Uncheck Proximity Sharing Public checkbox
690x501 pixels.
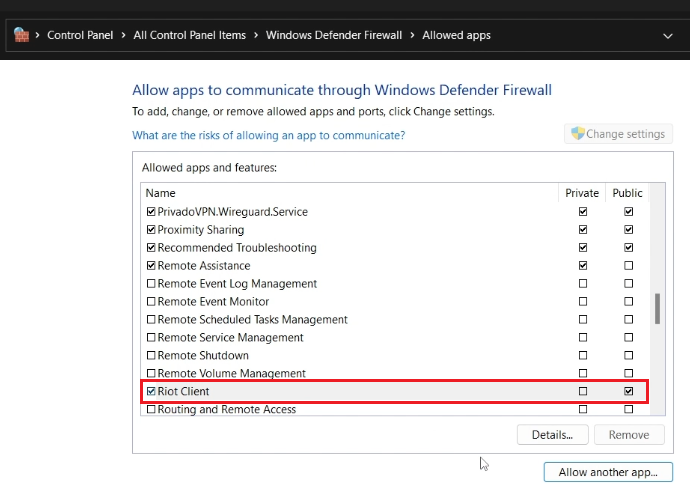[x=628, y=230]
